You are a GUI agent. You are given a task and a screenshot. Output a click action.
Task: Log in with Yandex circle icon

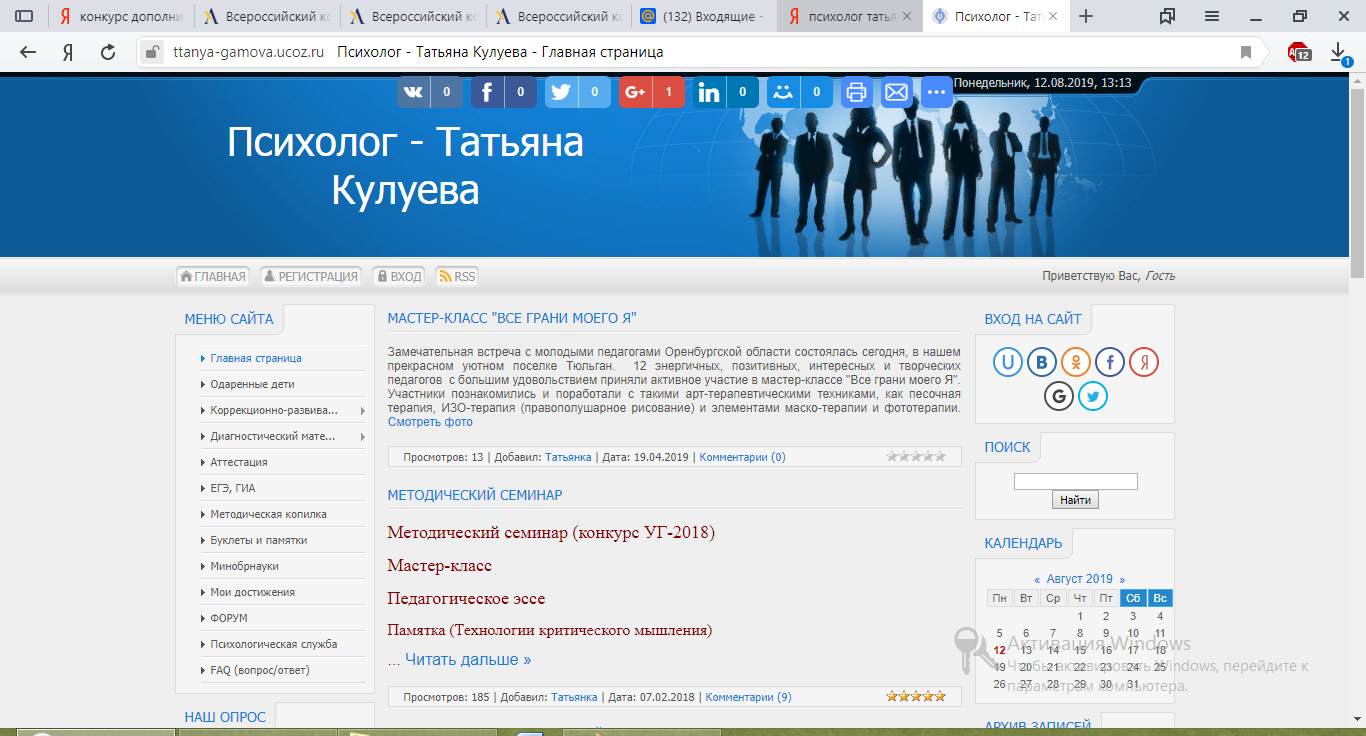click(x=1144, y=362)
